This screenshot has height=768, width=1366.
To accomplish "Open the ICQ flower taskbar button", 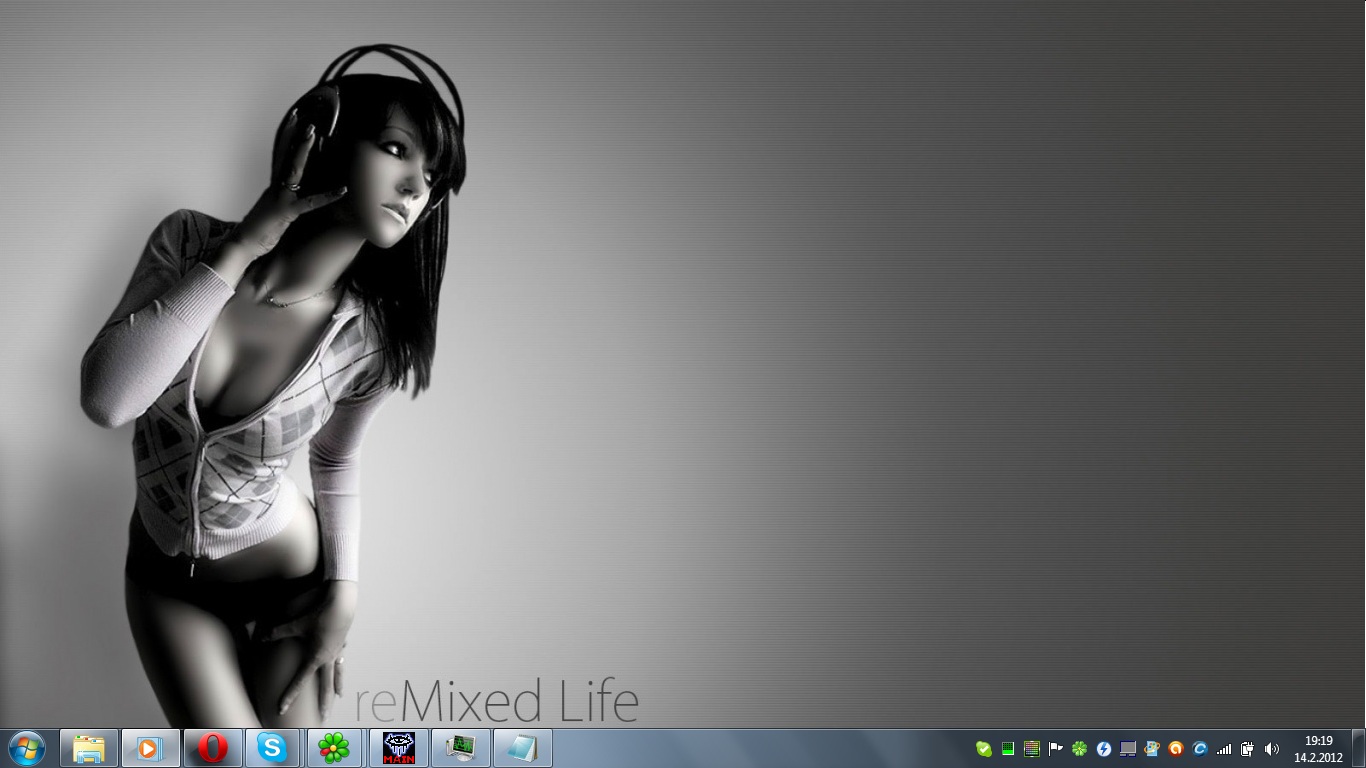I will [333, 748].
